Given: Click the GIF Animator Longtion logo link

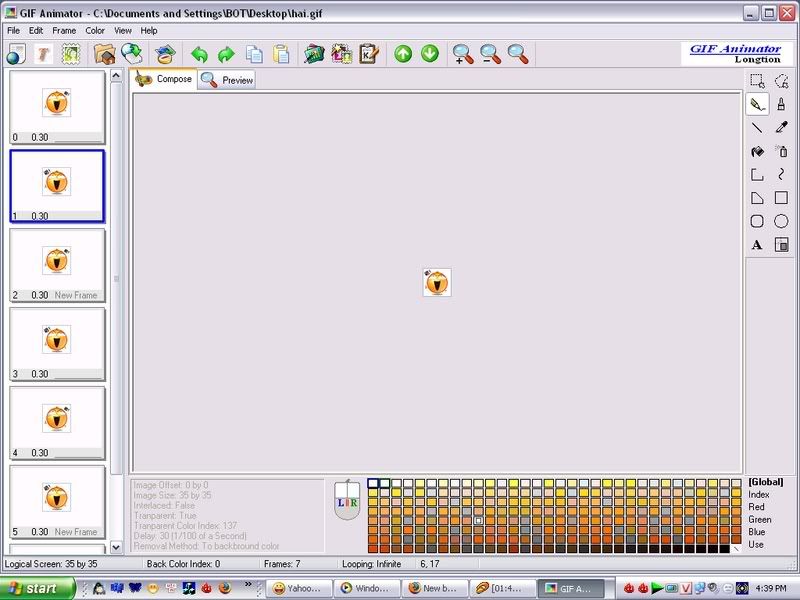Looking at the screenshot, I should tap(736, 53).
